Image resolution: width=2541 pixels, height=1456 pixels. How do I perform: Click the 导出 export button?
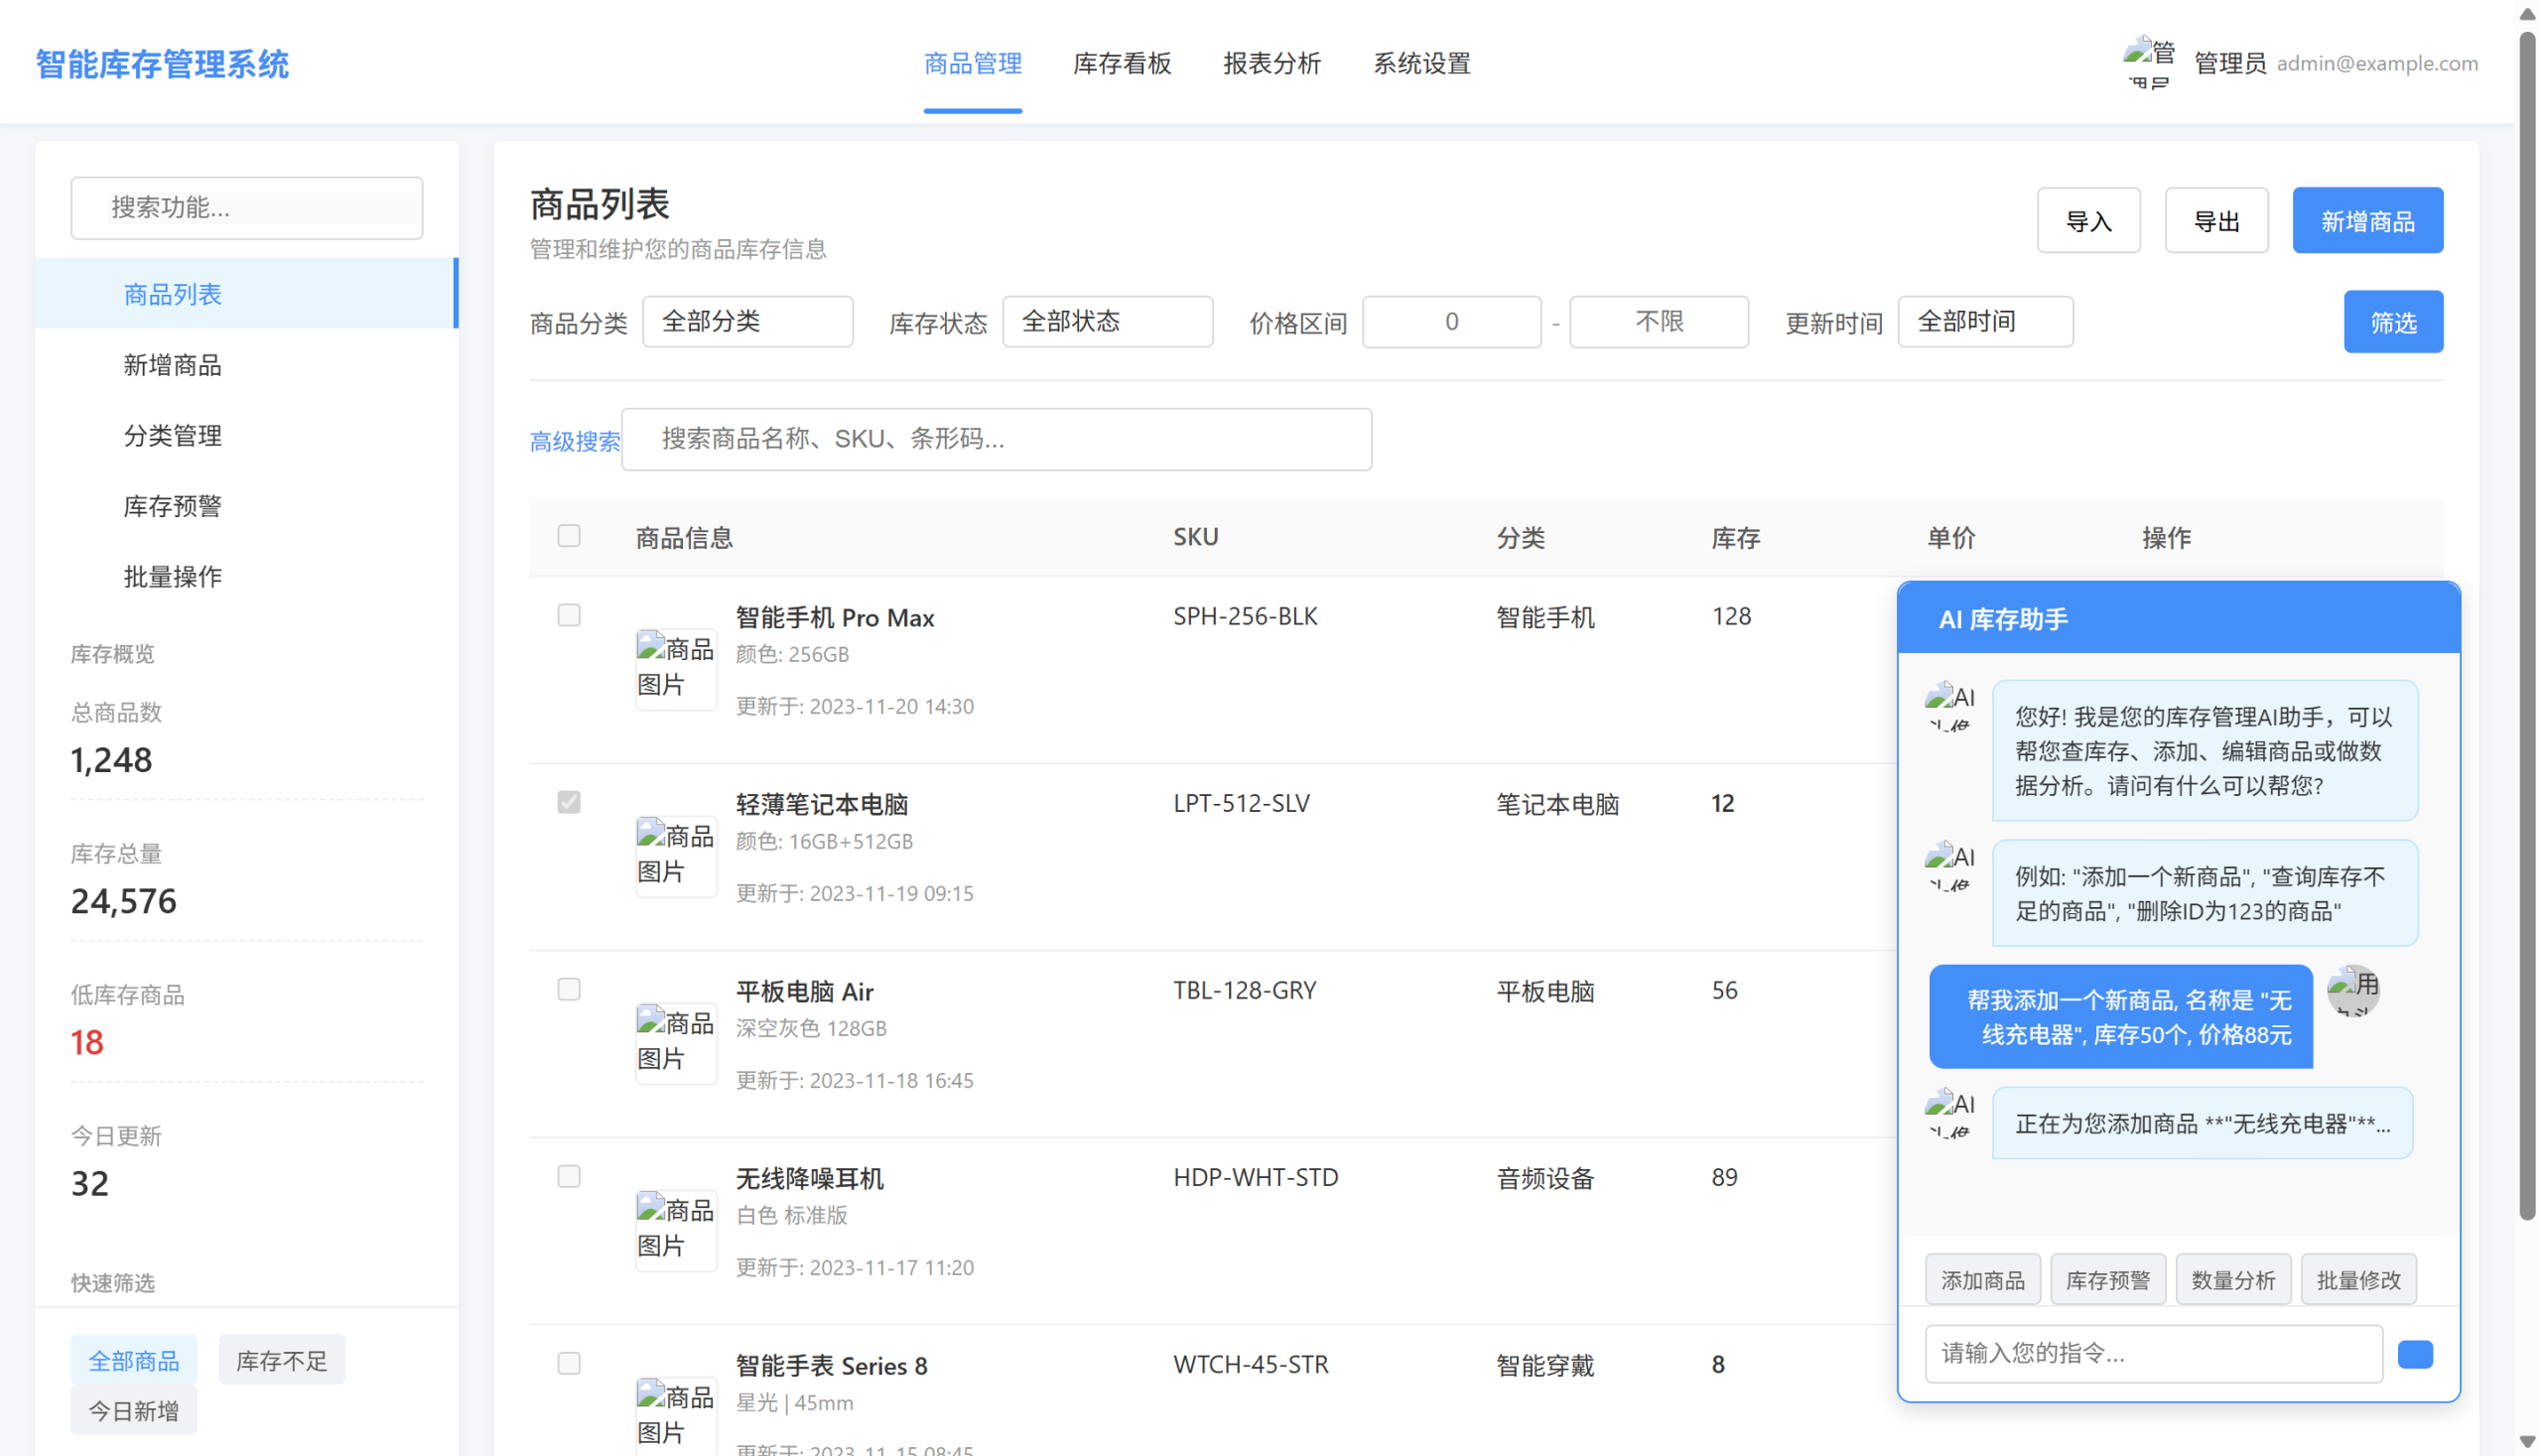click(x=2216, y=219)
